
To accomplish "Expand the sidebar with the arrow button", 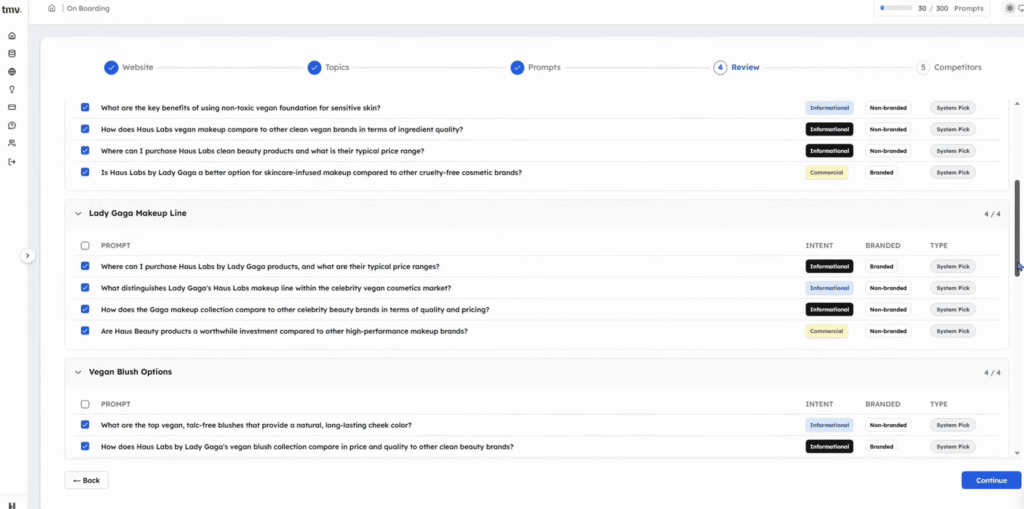I will tap(27, 255).
